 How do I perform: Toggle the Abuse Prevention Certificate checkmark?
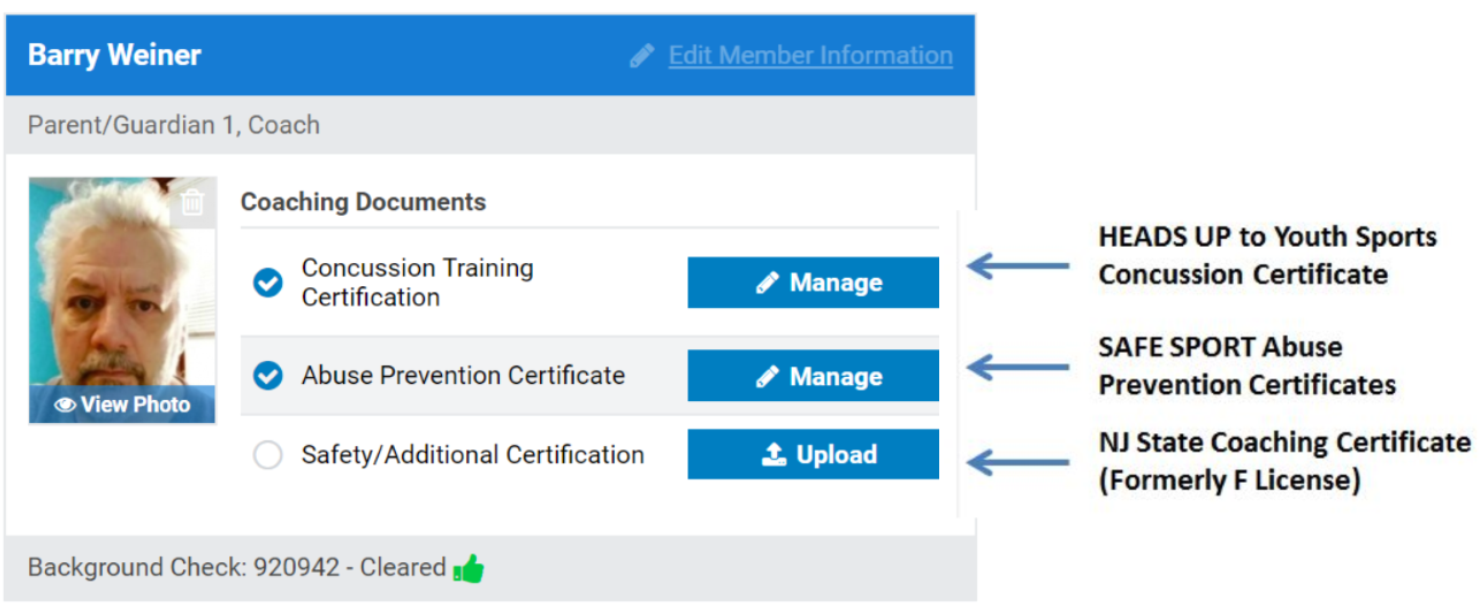tap(267, 376)
